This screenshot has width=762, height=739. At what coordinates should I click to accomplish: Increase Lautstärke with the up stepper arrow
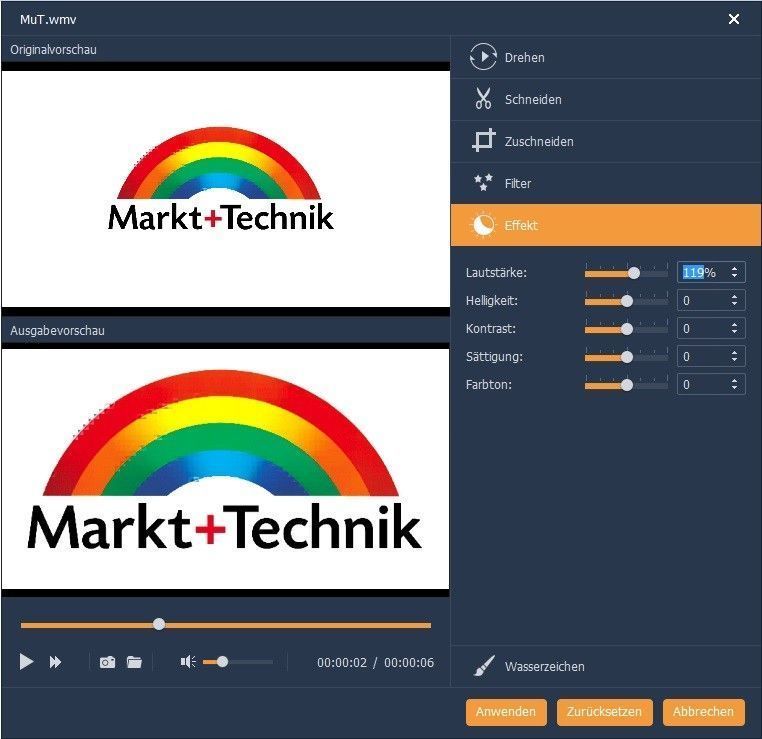pyautogui.click(x=734, y=268)
